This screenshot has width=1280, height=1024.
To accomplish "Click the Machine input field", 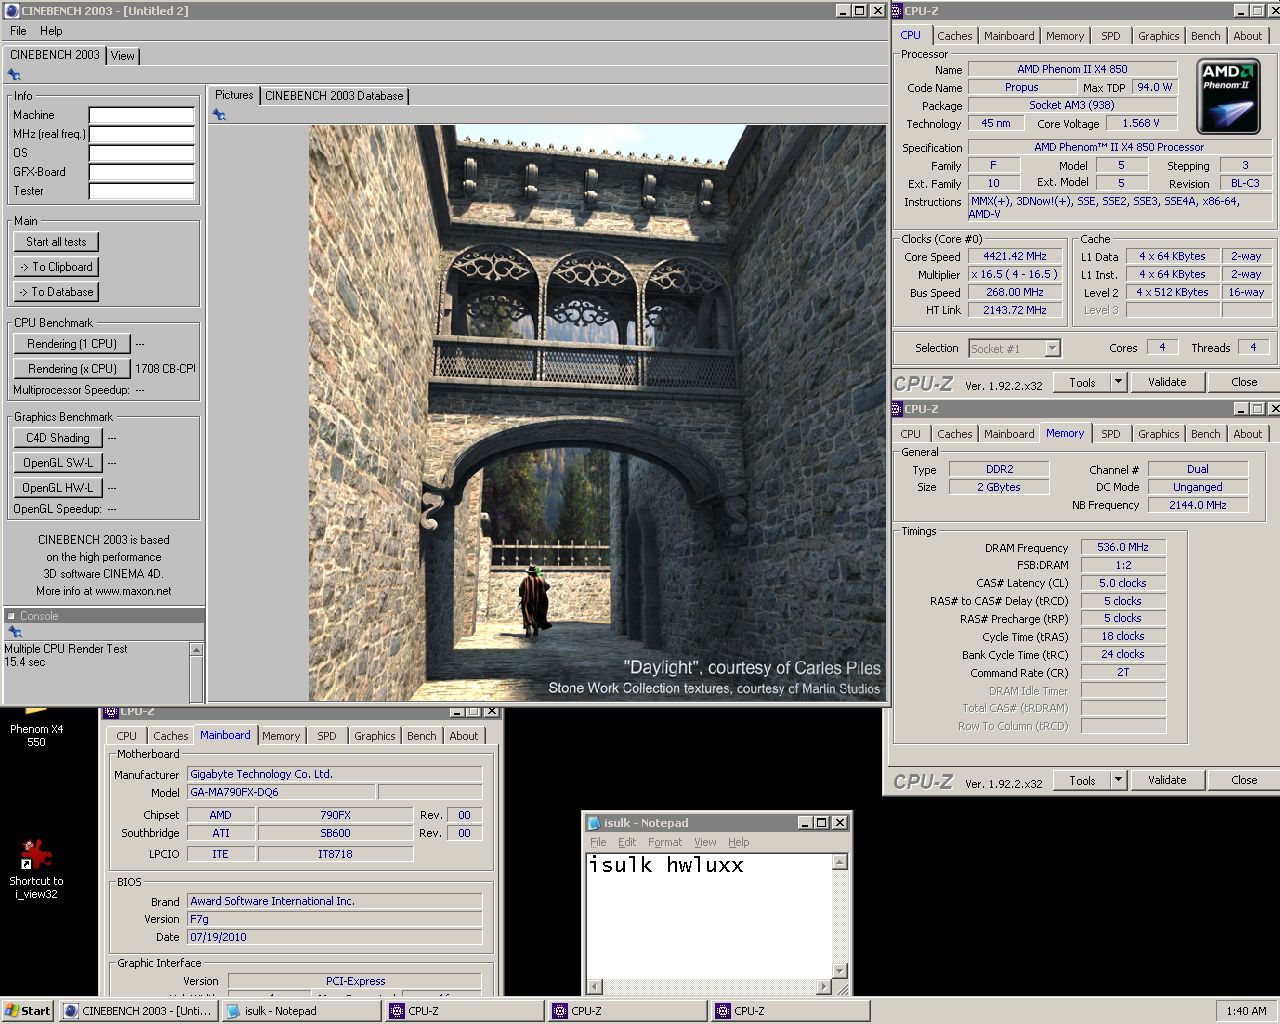I will pyautogui.click(x=142, y=115).
